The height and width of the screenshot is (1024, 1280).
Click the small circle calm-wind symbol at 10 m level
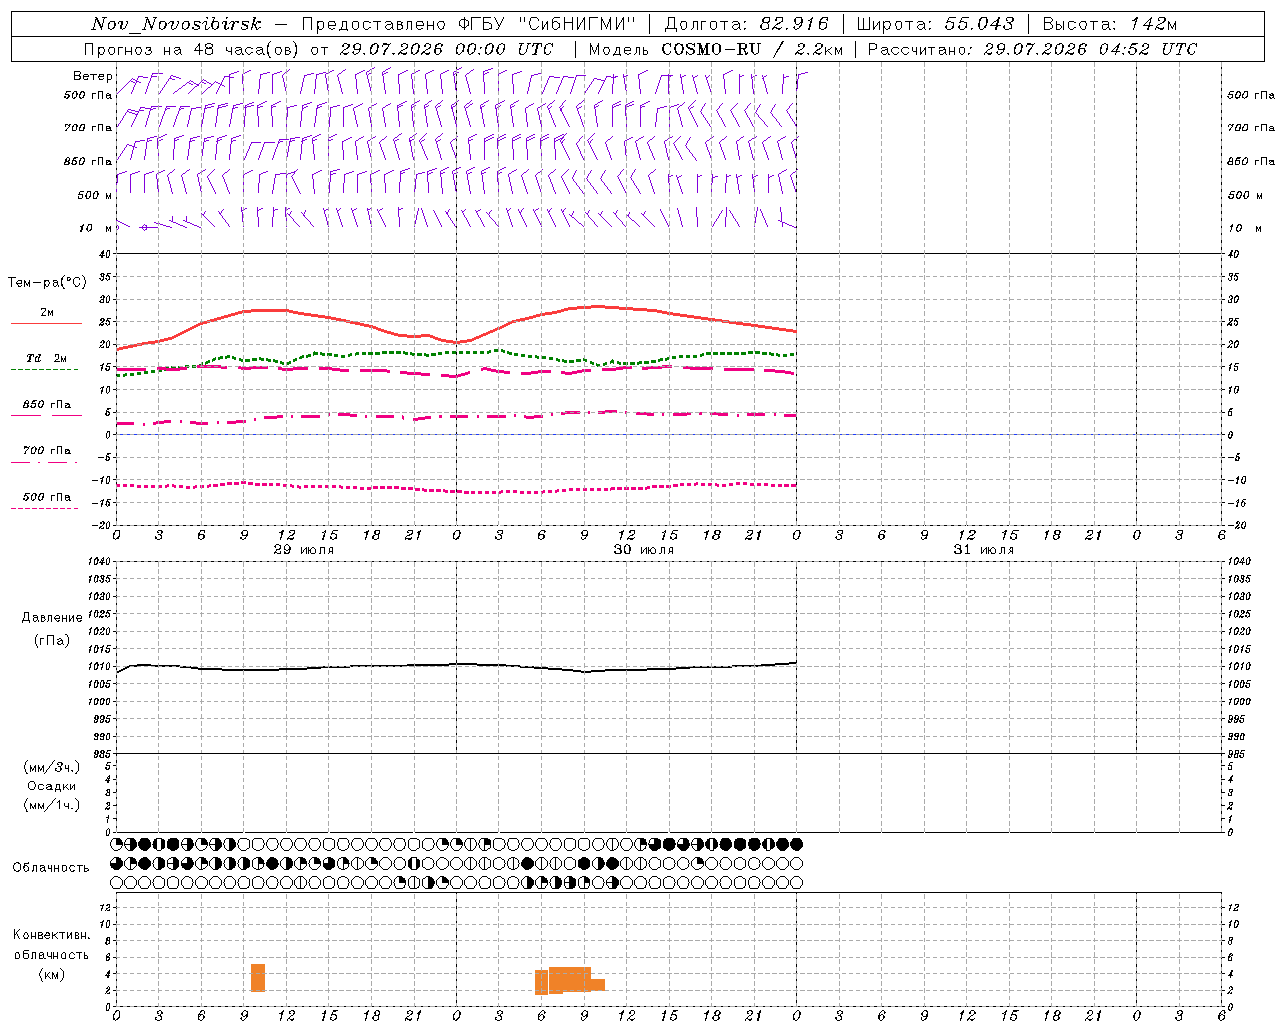tap(144, 227)
